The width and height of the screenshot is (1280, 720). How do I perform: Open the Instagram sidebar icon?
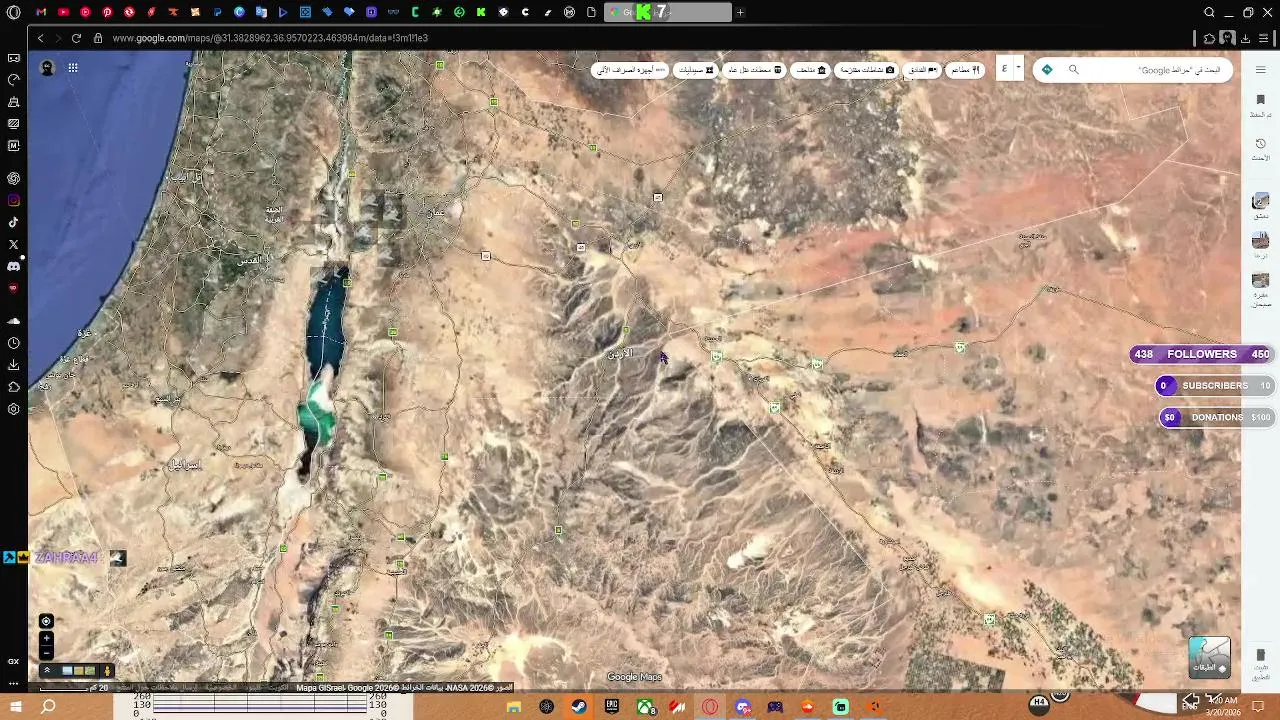point(14,200)
